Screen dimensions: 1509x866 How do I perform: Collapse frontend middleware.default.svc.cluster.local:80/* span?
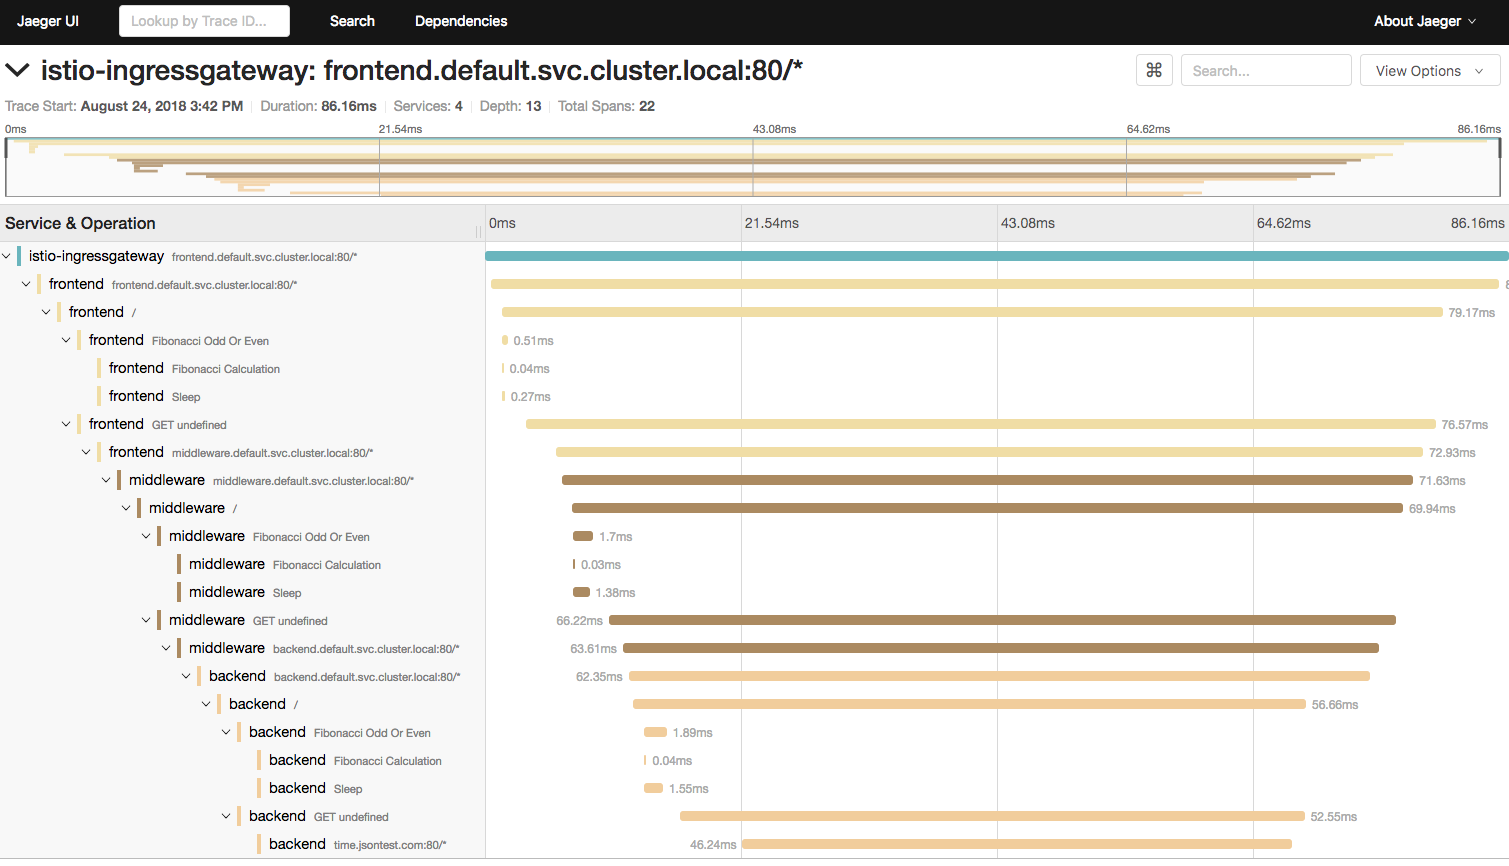pyautogui.click(x=87, y=452)
